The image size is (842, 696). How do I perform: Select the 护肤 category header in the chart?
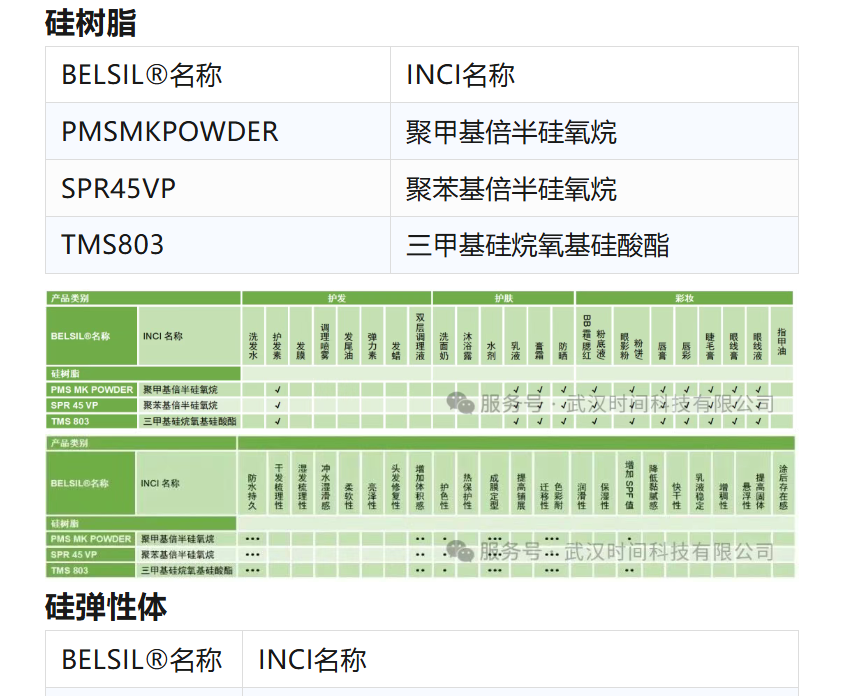[503, 298]
